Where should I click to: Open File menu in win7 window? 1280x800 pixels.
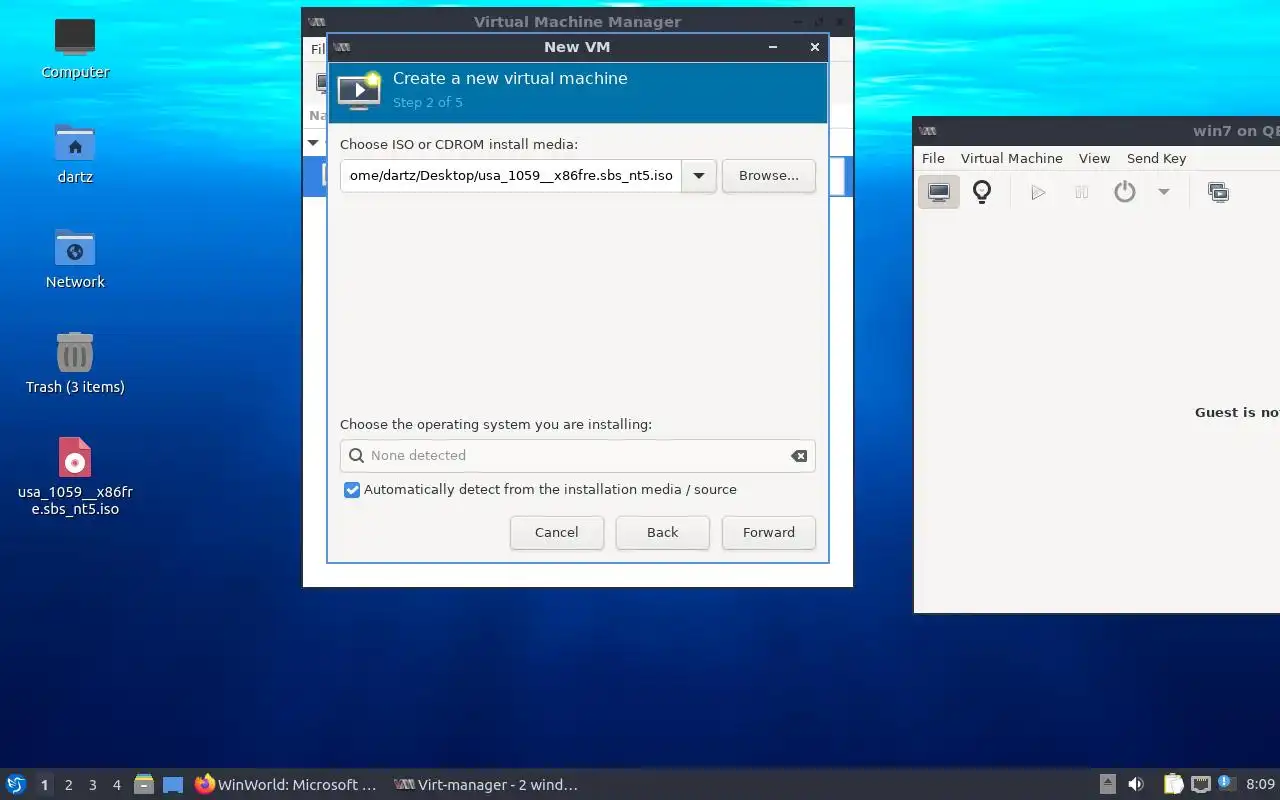coord(933,158)
